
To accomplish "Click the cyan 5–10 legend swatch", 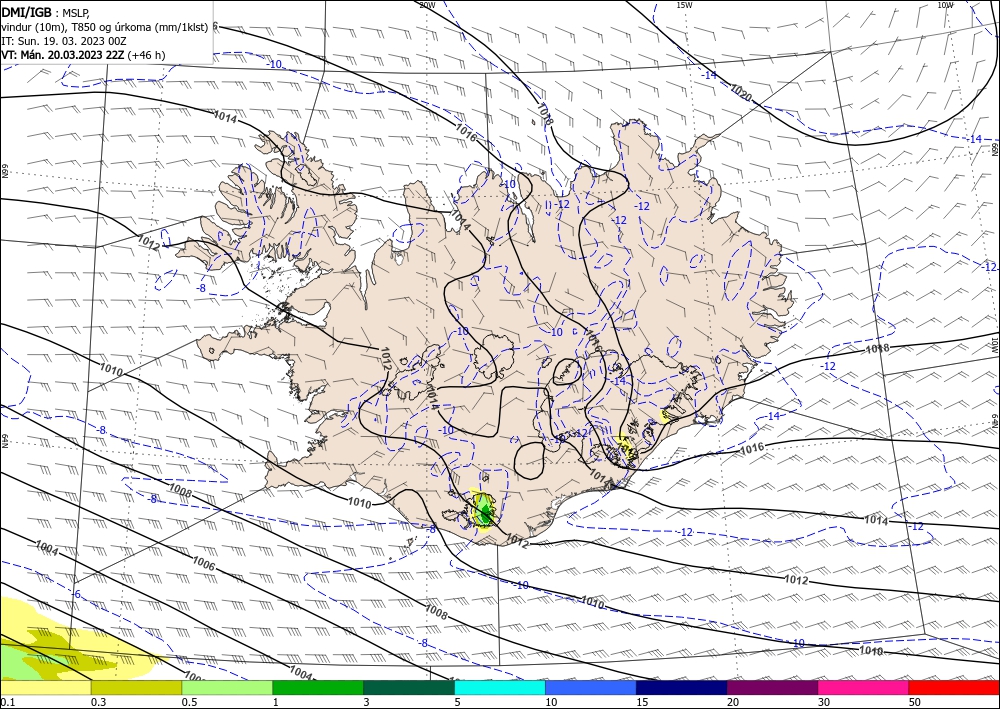I will [x=499, y=687].
